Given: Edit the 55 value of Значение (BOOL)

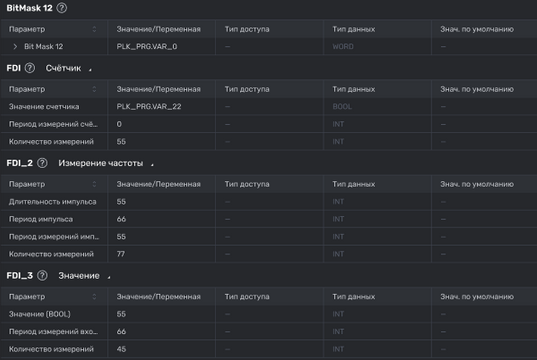Looking at the screenshot, I should (x=162, y=314).
